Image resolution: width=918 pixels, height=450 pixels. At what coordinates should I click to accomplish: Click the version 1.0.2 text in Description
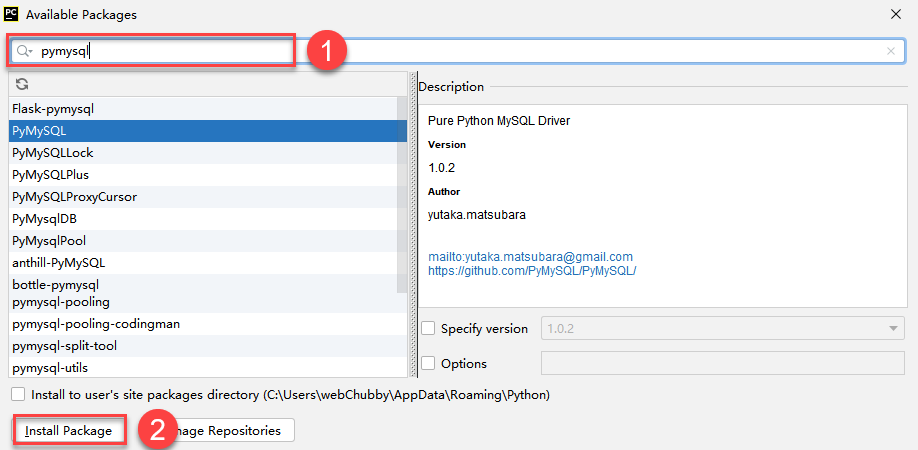(441, 168)
